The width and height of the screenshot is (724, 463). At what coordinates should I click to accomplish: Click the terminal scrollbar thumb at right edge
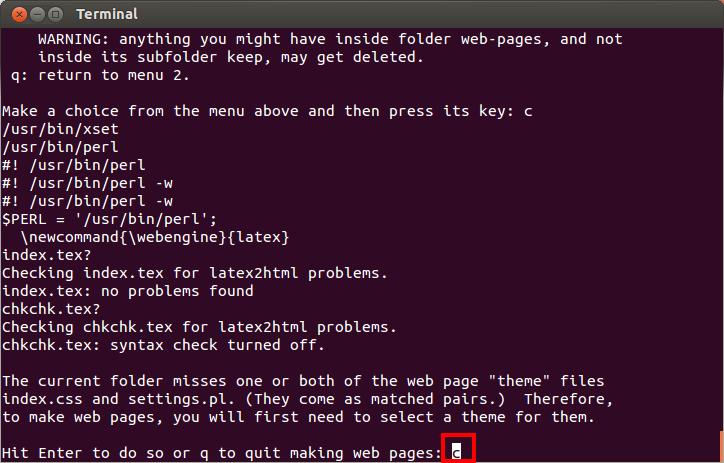tap(720, 445)
